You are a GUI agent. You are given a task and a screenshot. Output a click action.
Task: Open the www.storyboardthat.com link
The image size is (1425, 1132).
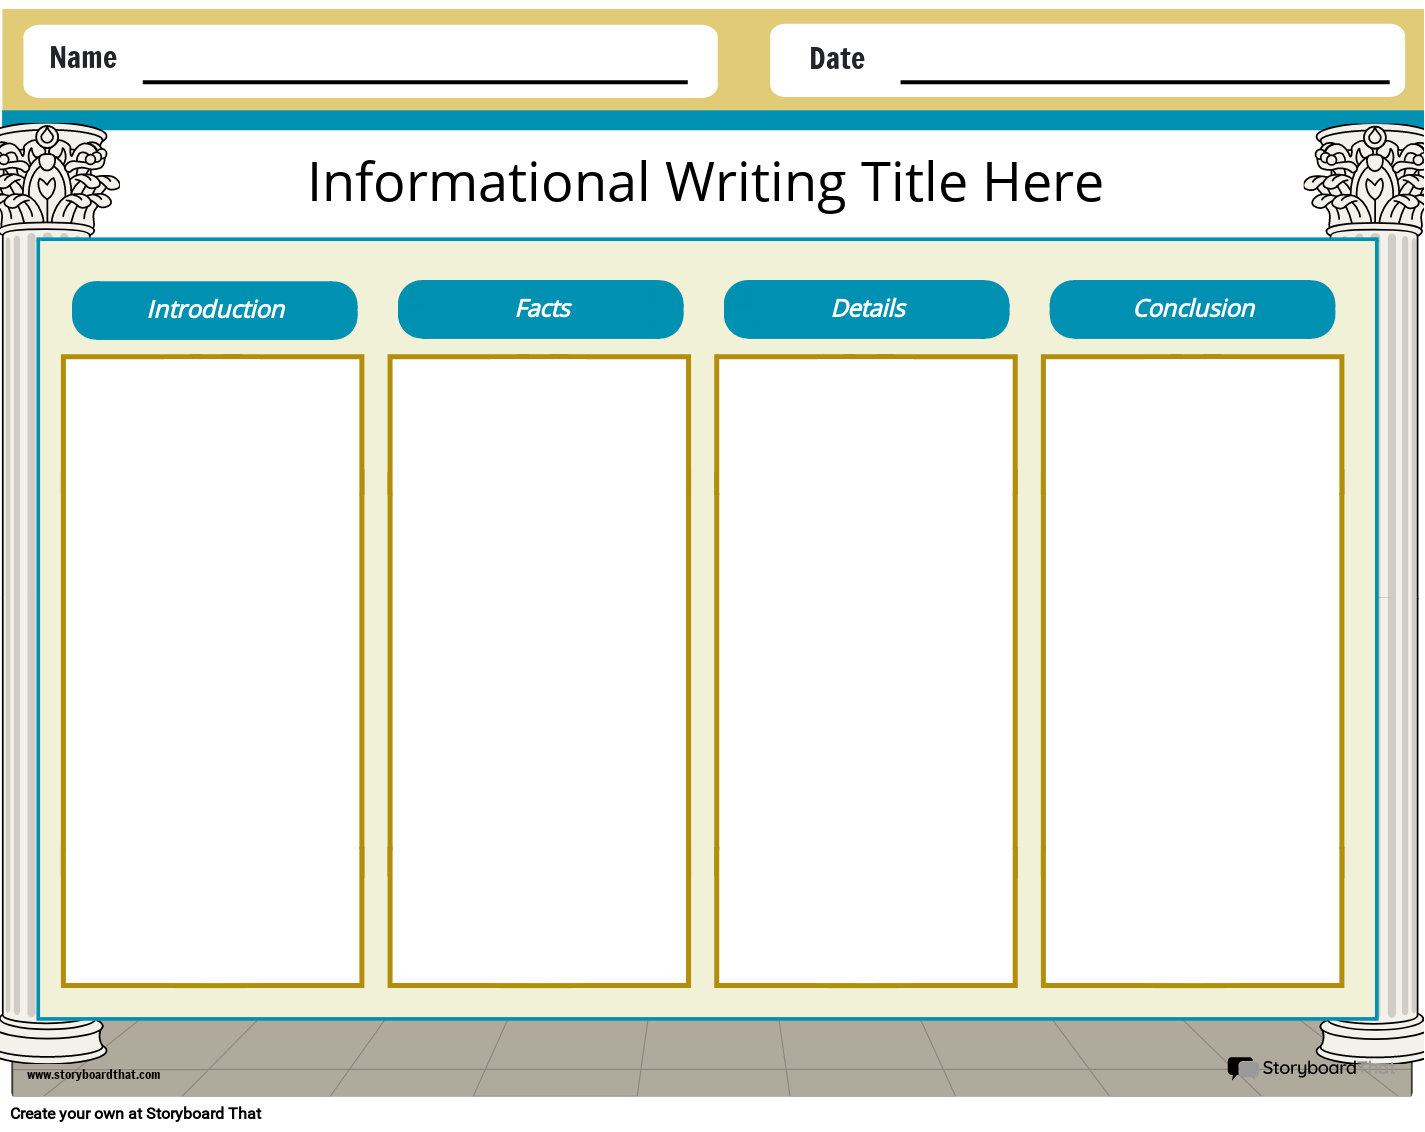click(93, 1075)
